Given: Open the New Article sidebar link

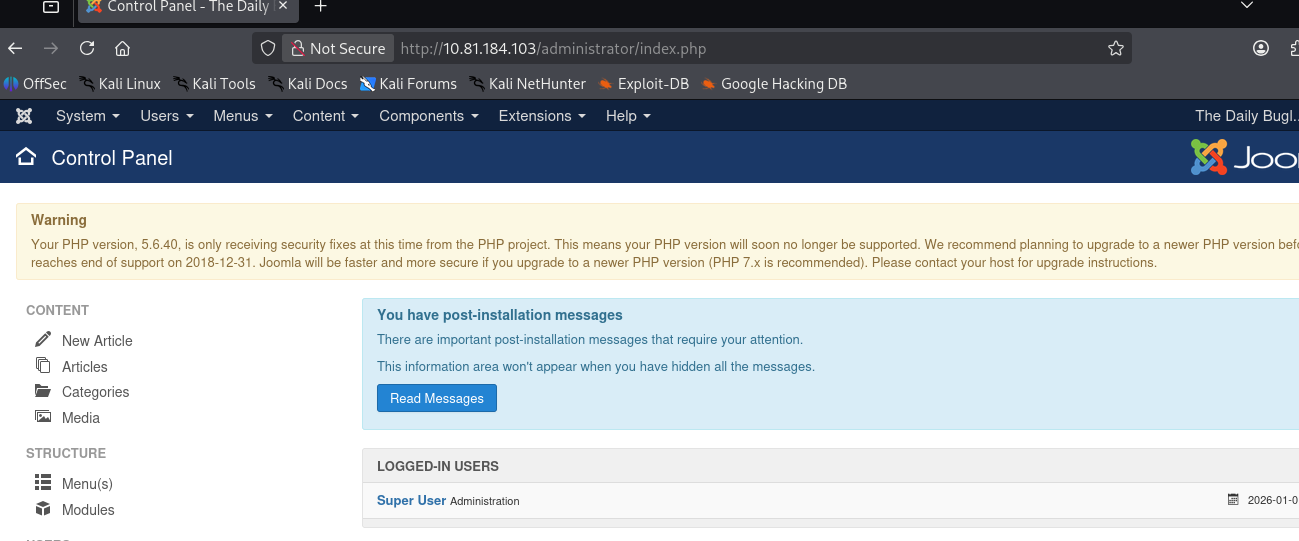Looking at the screenshot, I should click(x=97, y=341).
